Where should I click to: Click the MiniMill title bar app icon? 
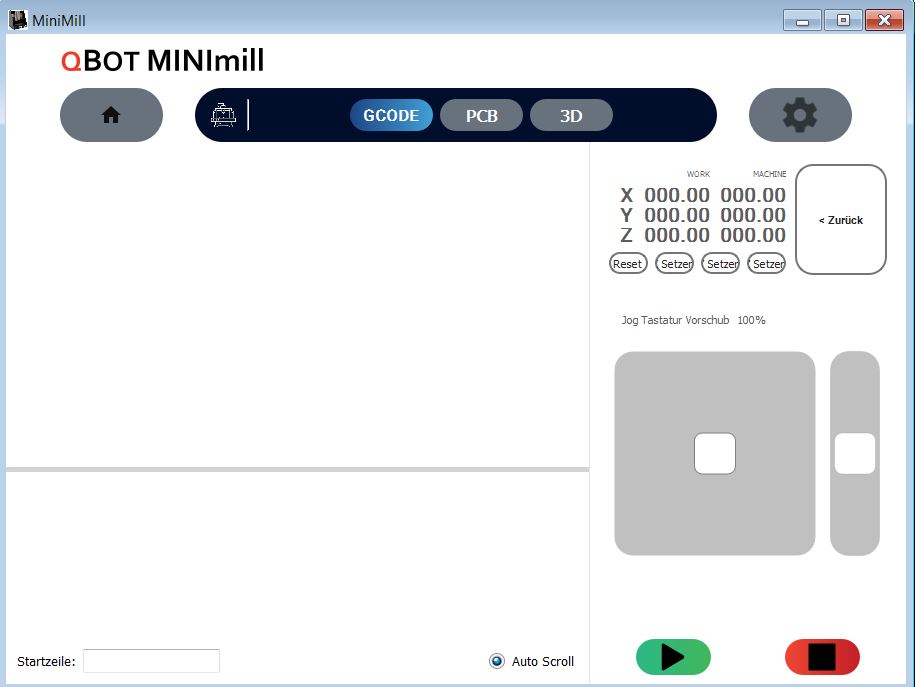pos(18,20)
